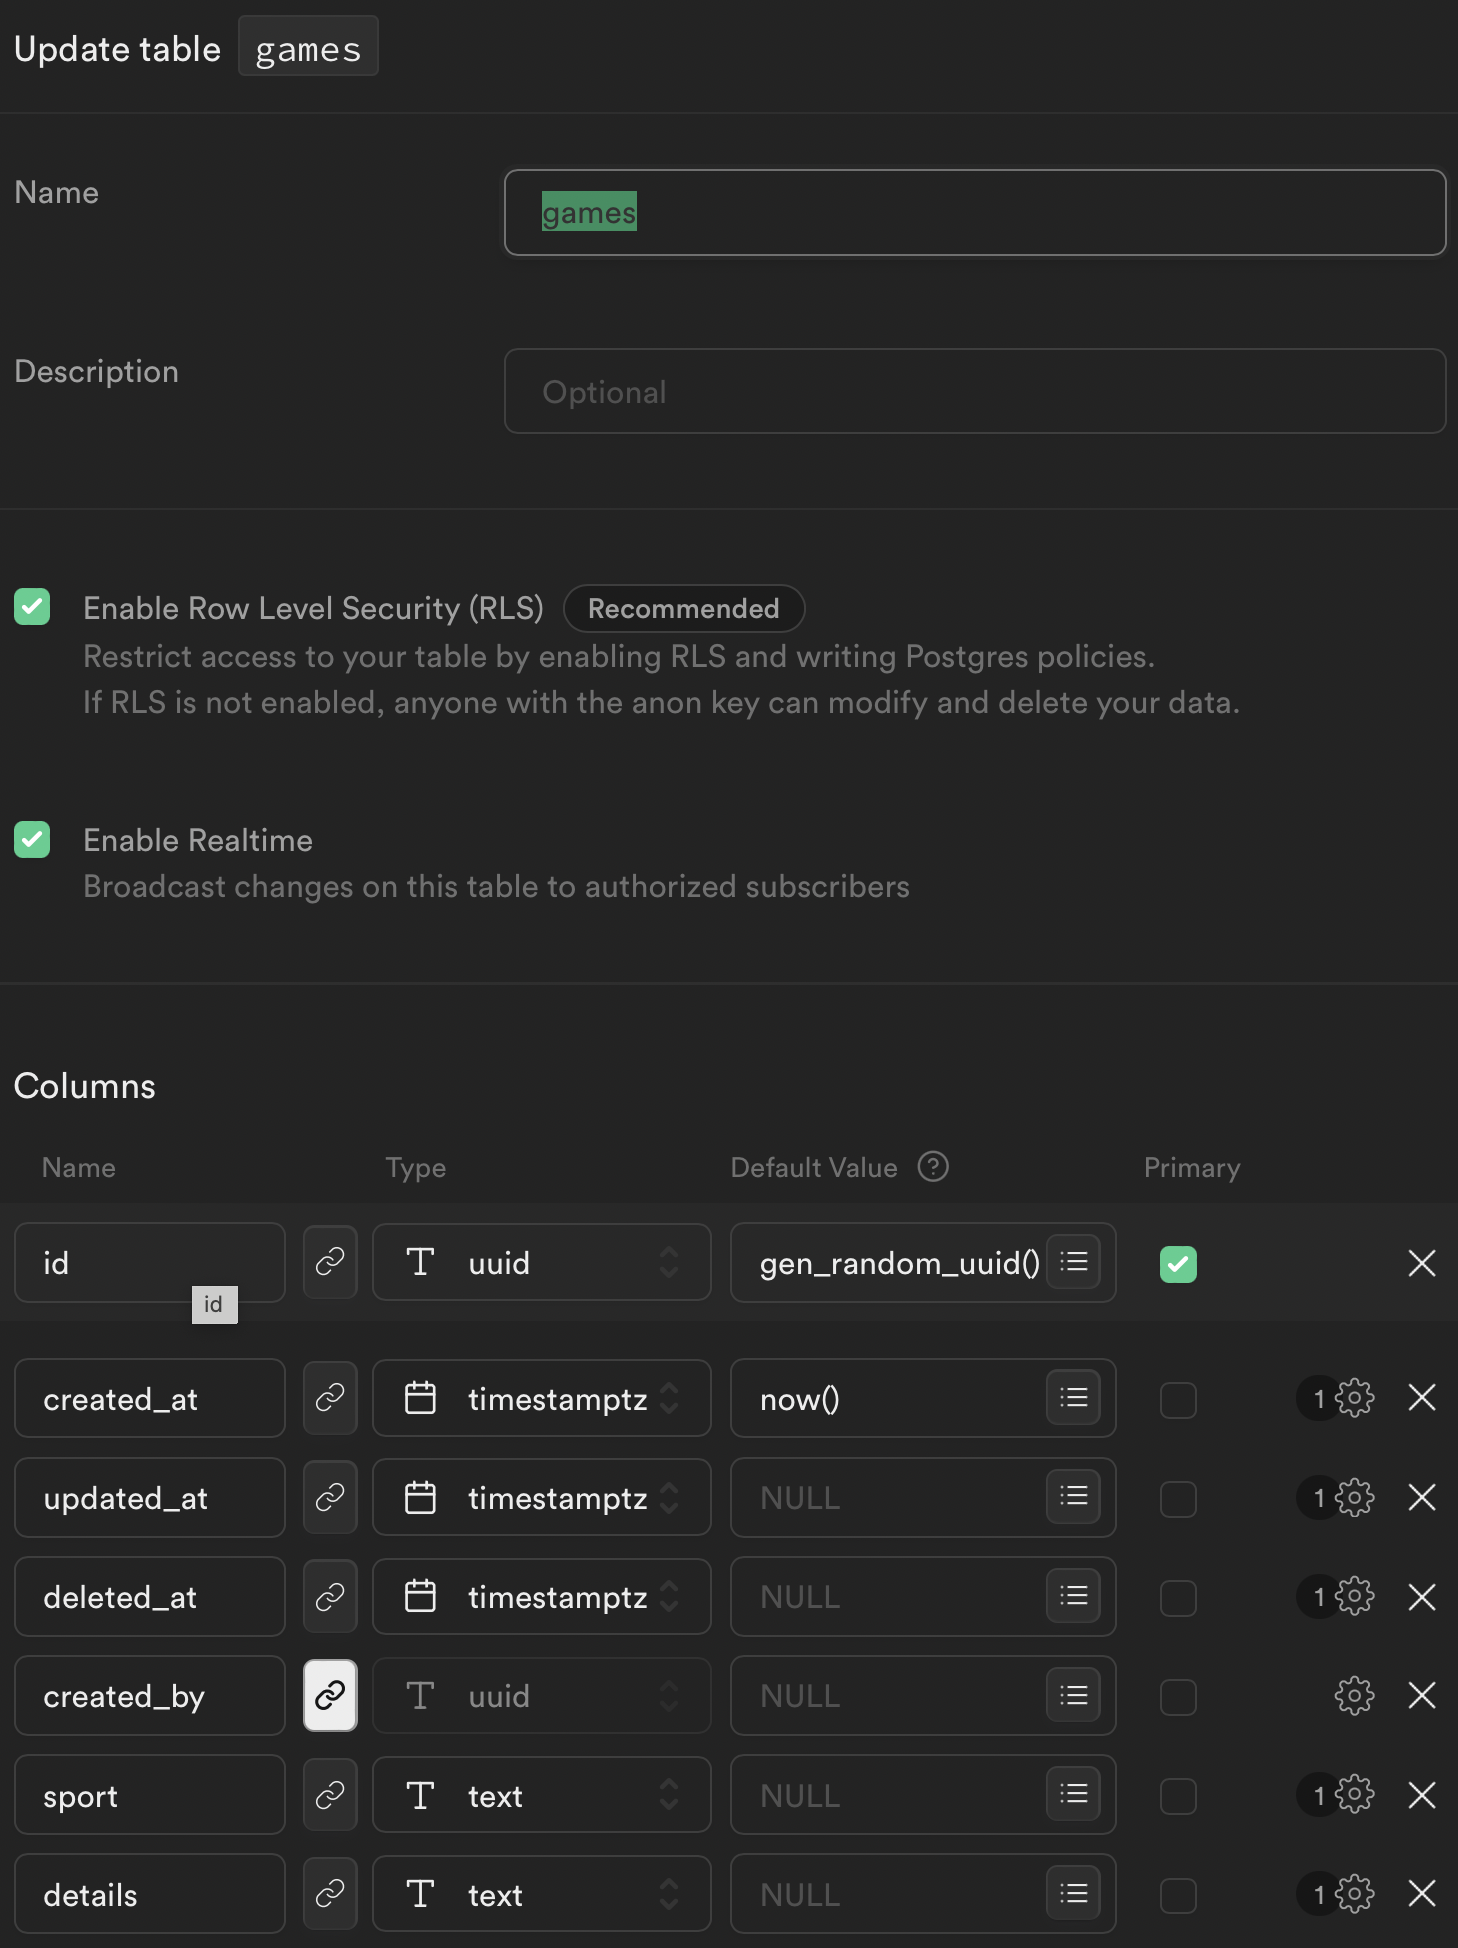
Task: Focus the optional Description field
Action: [974, 391]
